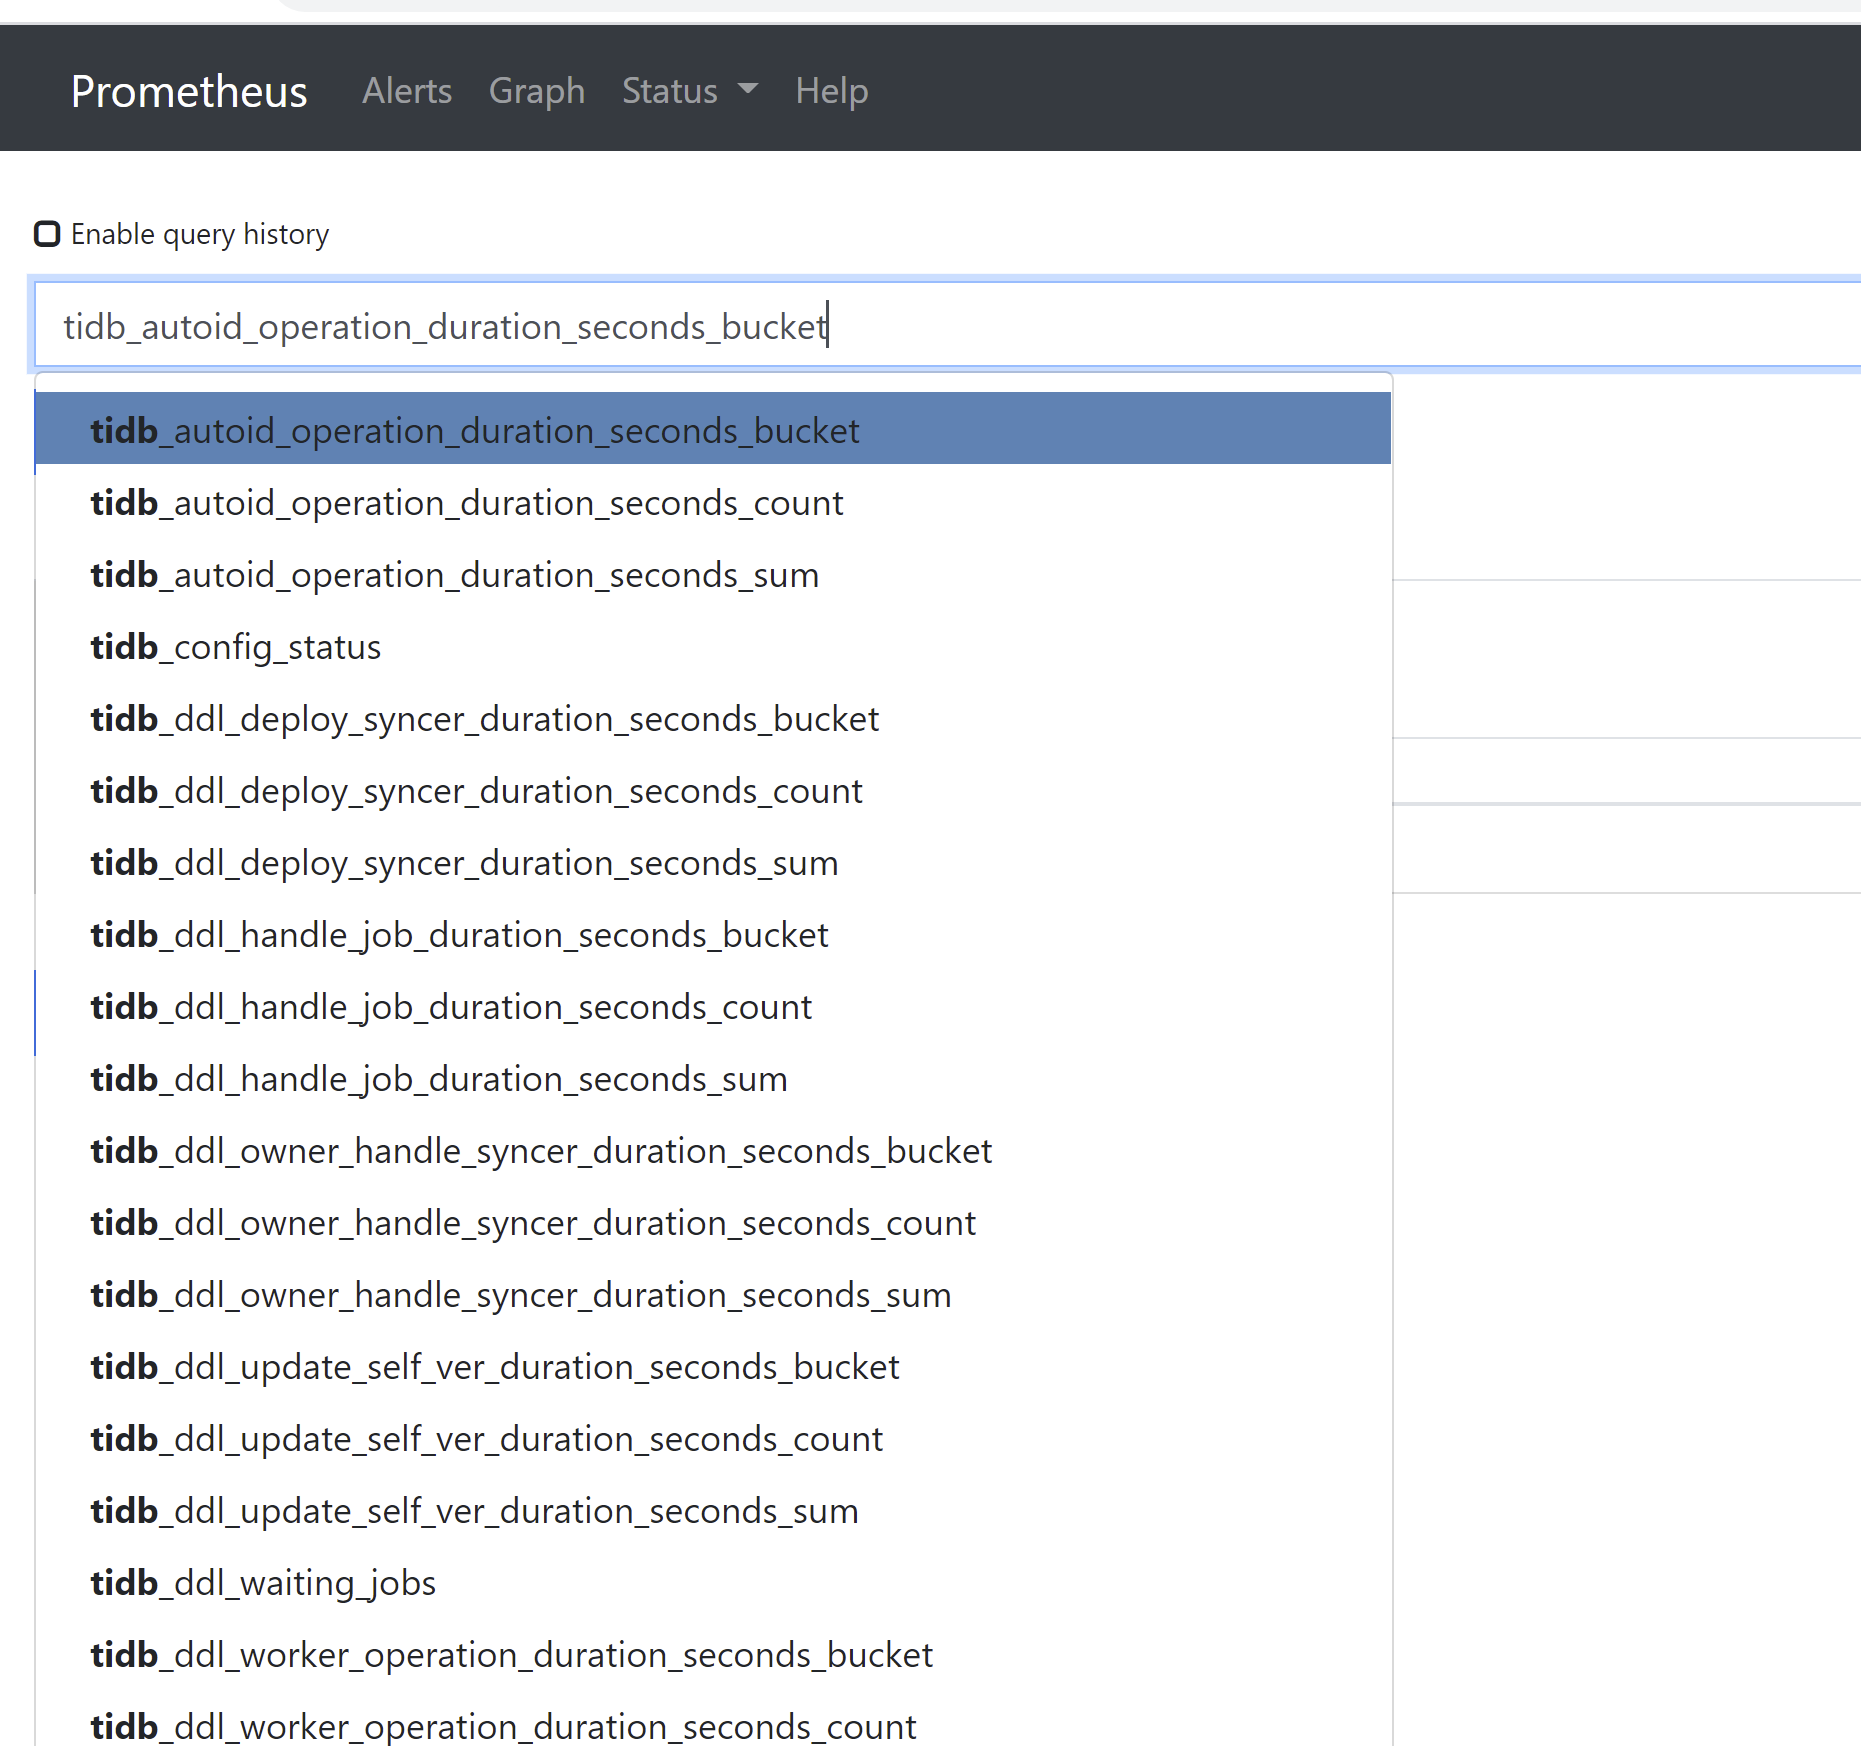Image resolution: width=1861 pixels, height=1746 pixels.
Task: Choose tidb_ddl_owner_handle_syncer_duration_seconds_count
Action: tap(713, 1222)
